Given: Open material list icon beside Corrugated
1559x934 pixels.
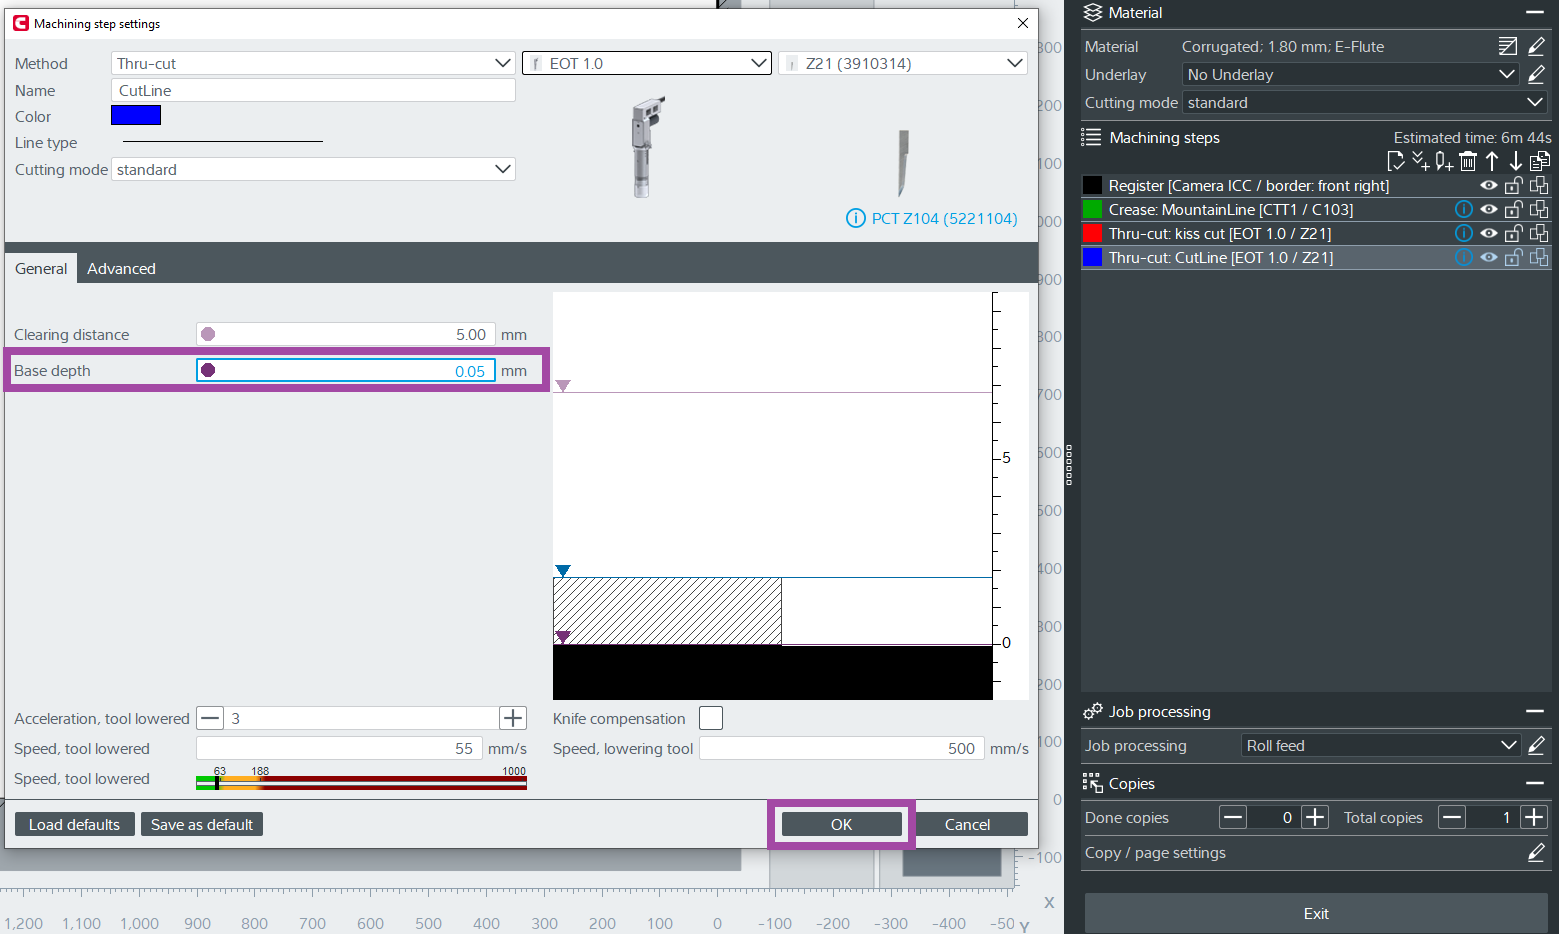Looking at the screenshot, I should pyautogui.click(x=1508, y=46).
